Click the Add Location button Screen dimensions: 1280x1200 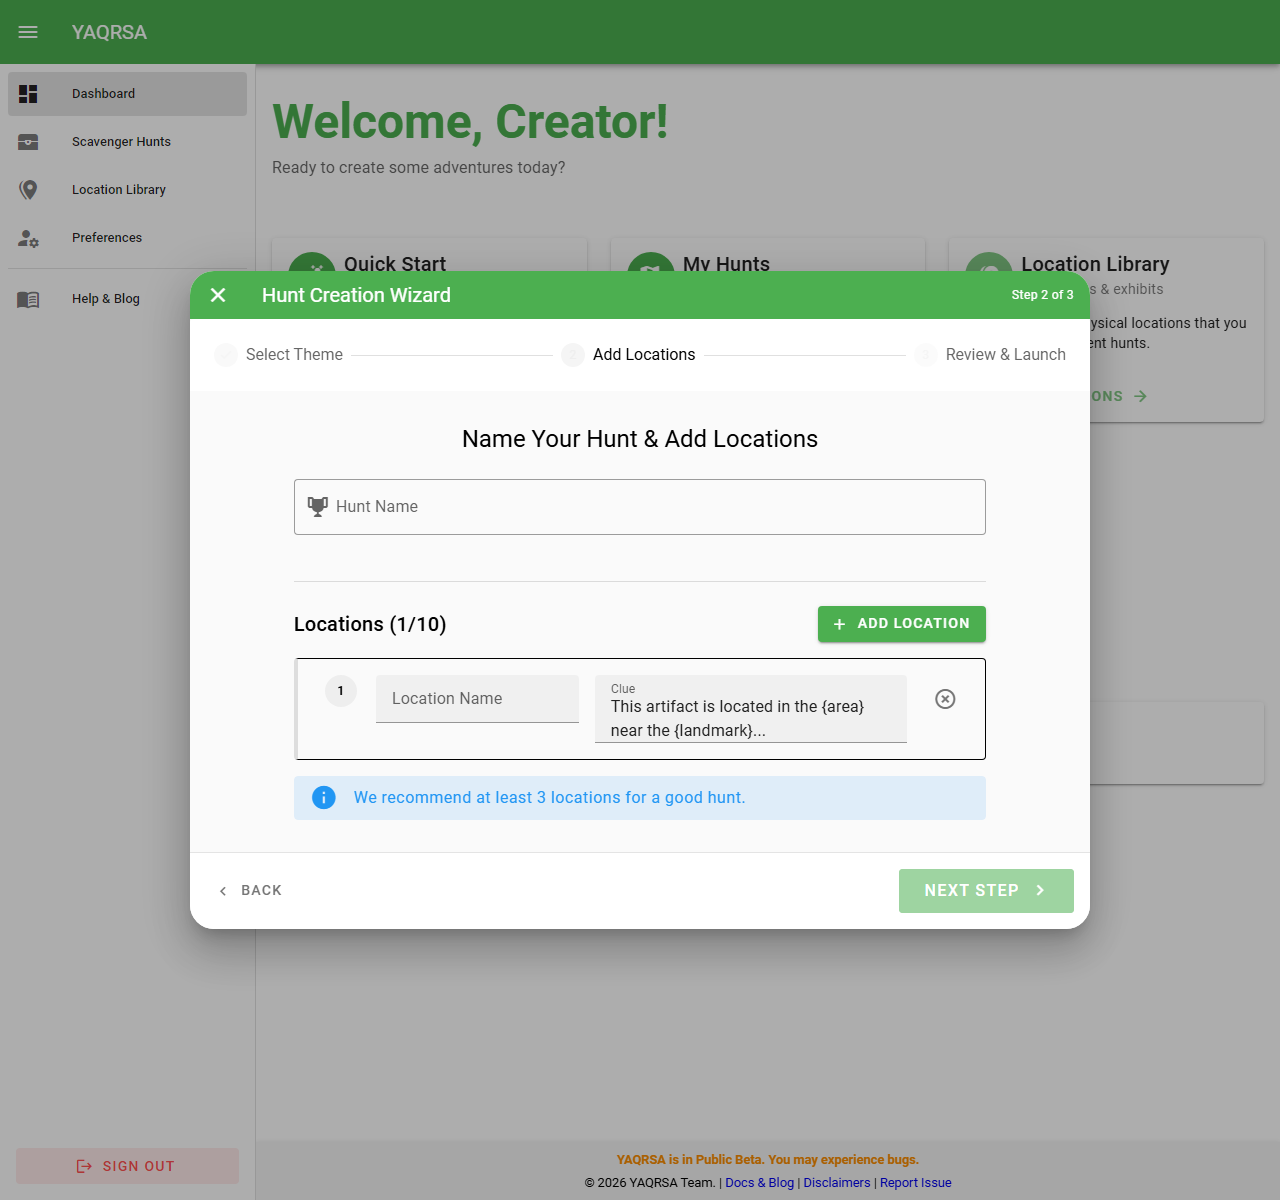(x=902, y=624)
